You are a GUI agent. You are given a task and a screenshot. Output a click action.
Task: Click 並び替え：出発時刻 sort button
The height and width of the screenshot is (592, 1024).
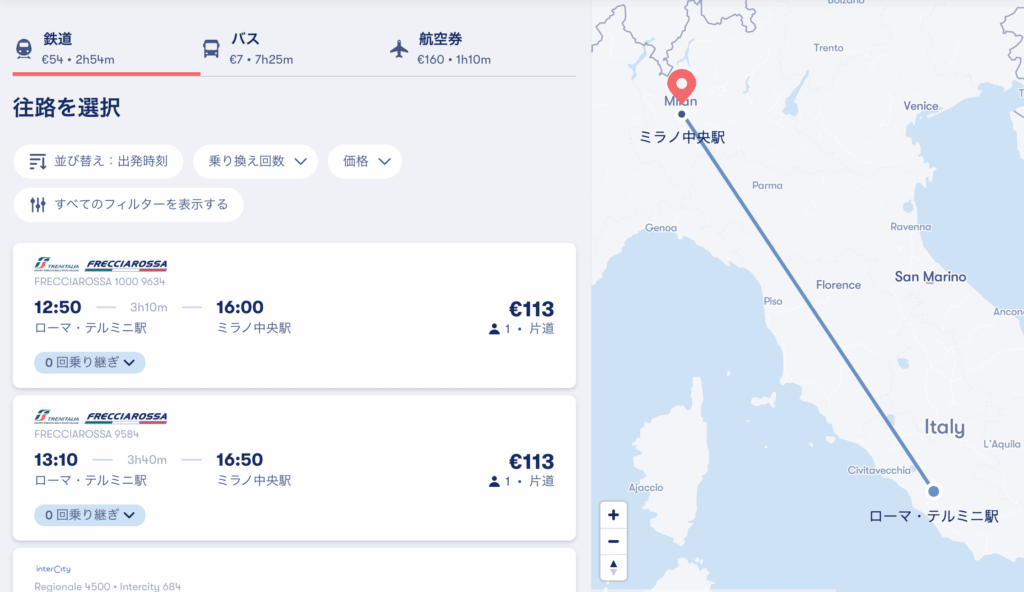coord(98,161)
